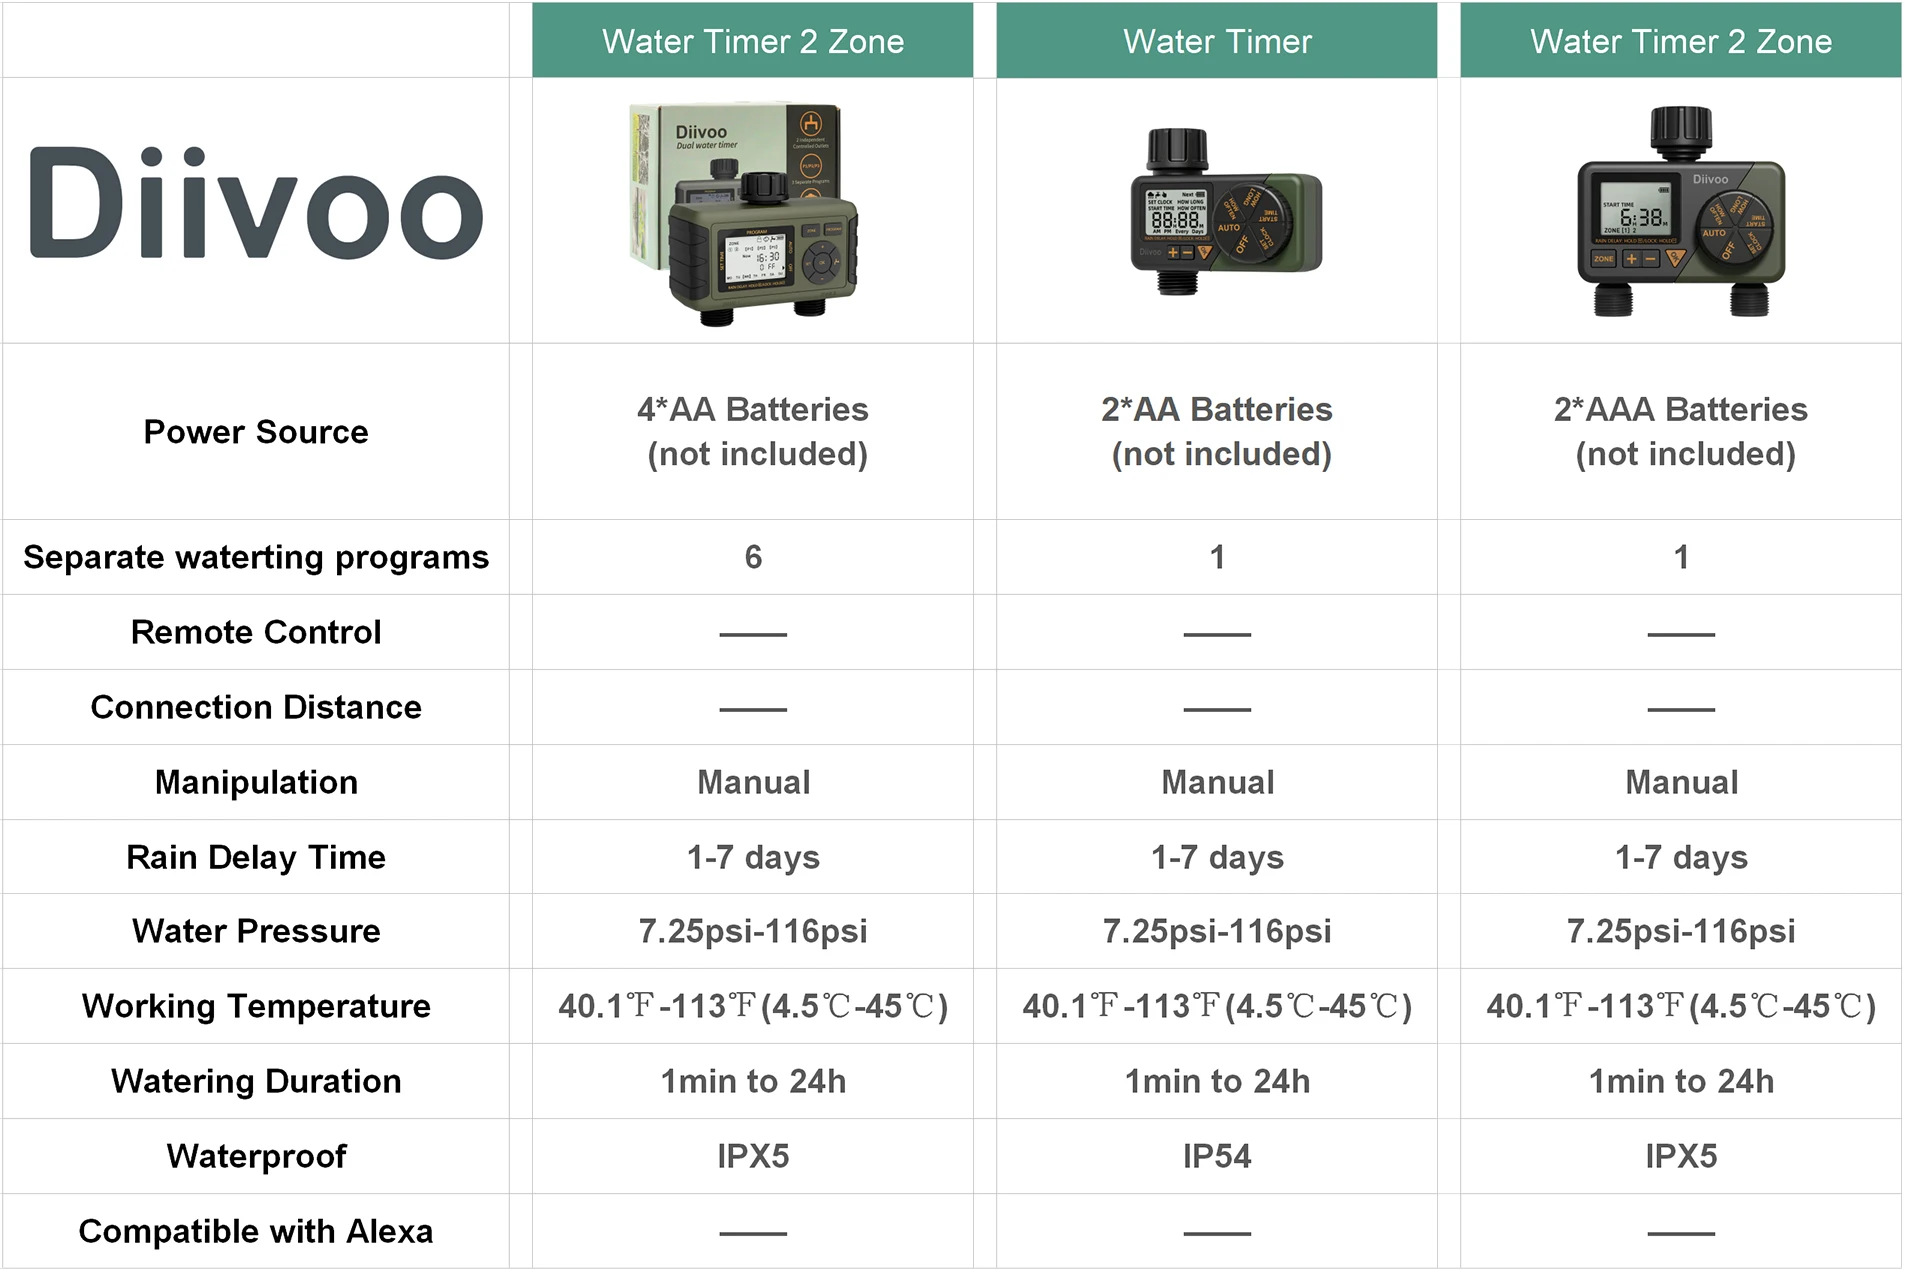Viewport: 1910px width, 1270px height.
Task: Select the "4*AA Batteries (not included)" cell
Action: 753,432
